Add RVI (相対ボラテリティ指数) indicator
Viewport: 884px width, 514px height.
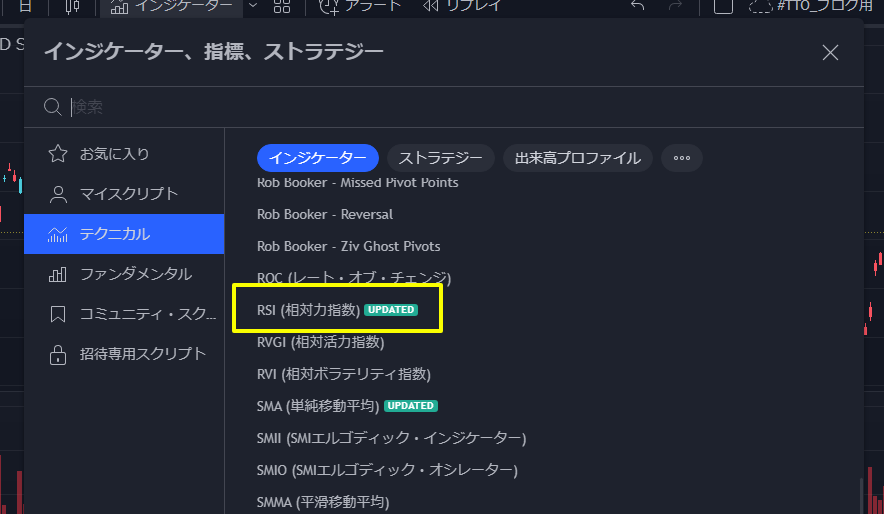point(343,374)
